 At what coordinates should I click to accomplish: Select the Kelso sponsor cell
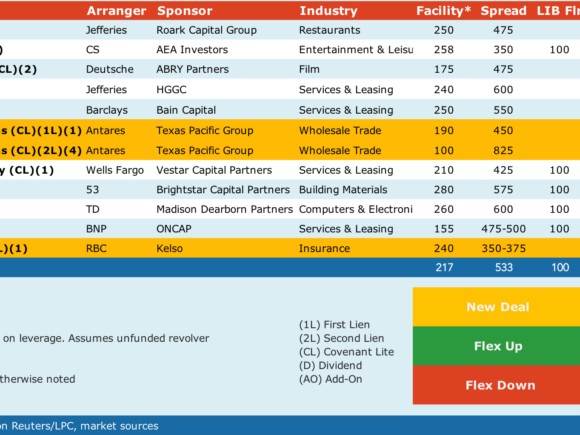point(169,248)
